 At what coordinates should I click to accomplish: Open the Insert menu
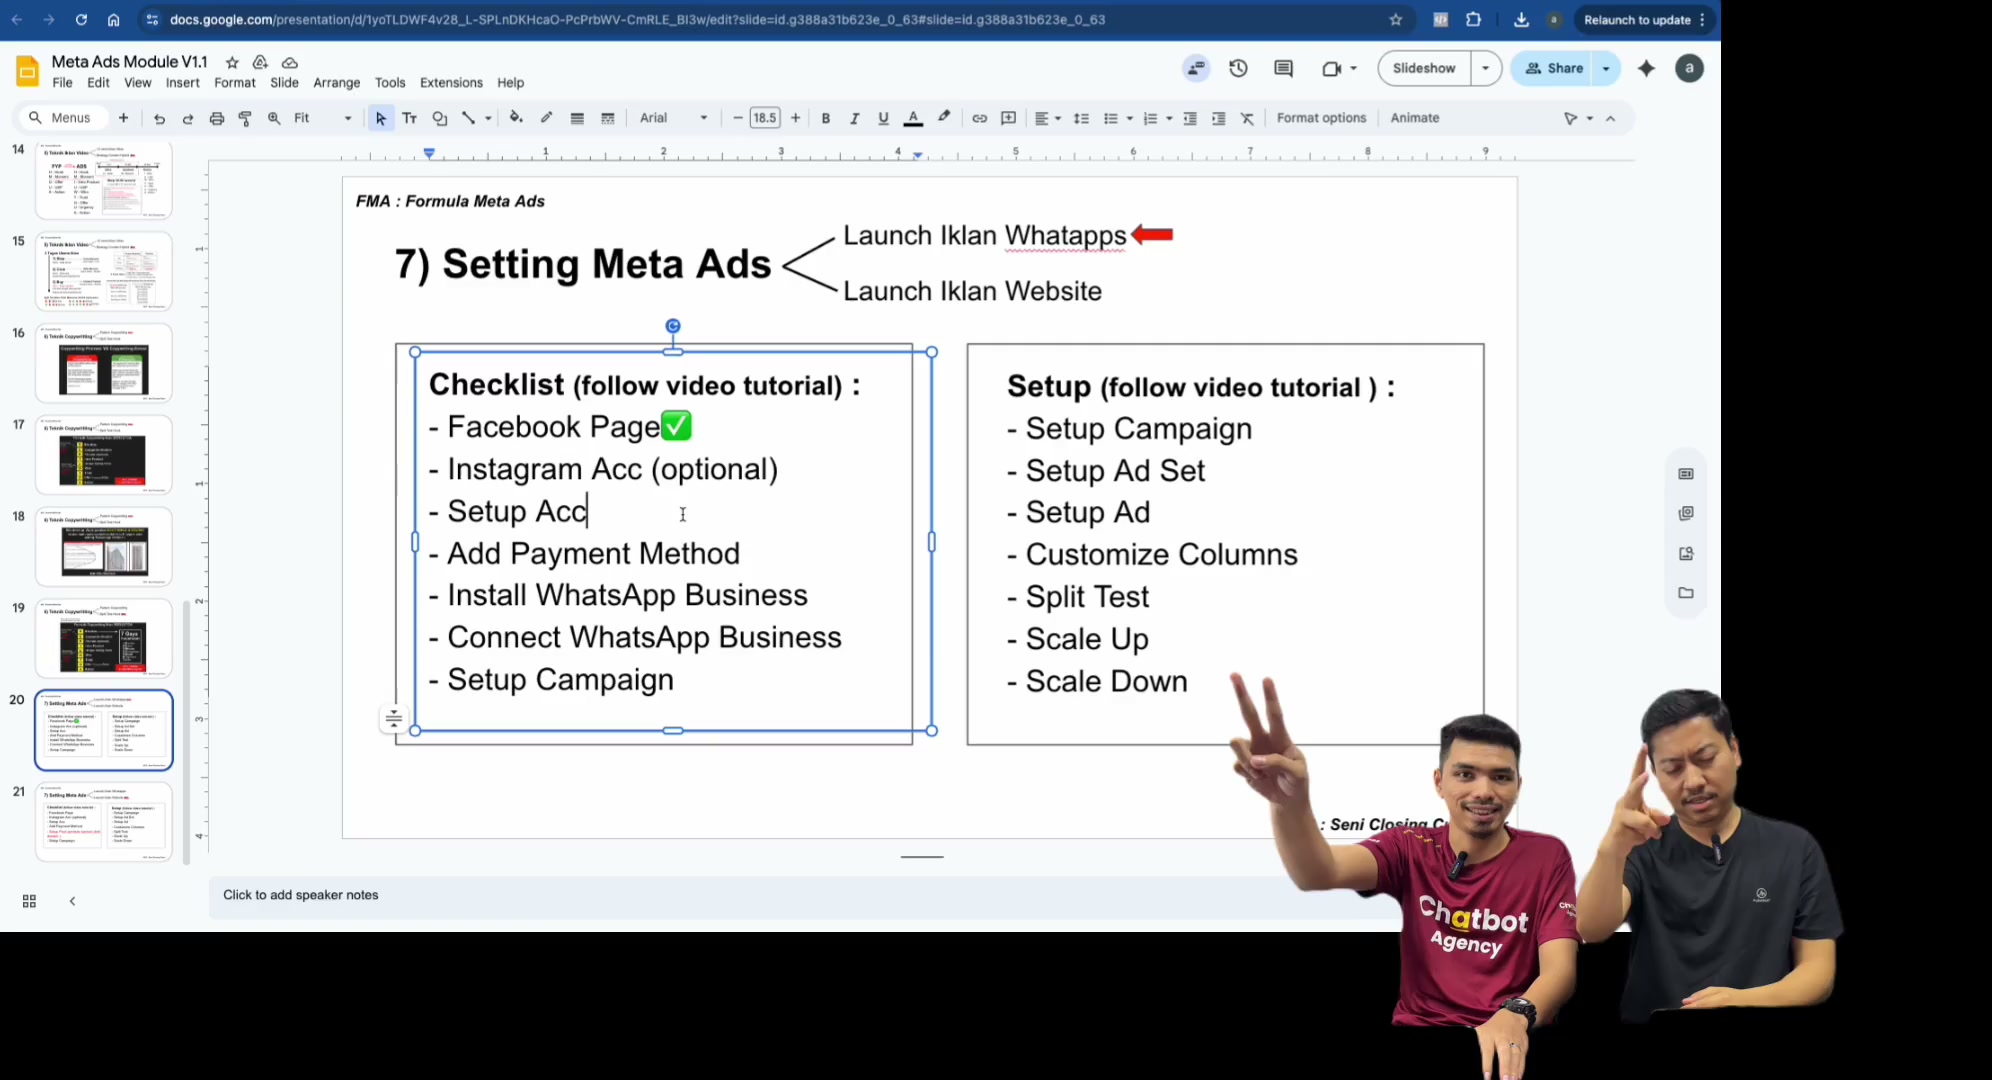pos(182,83)
